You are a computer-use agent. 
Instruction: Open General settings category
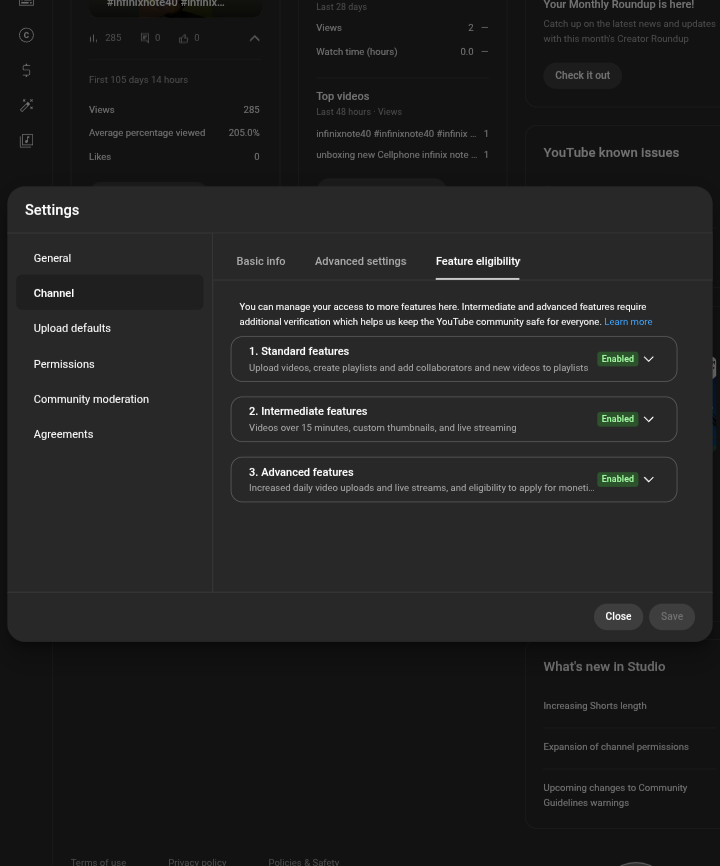(x=110, y=258)
